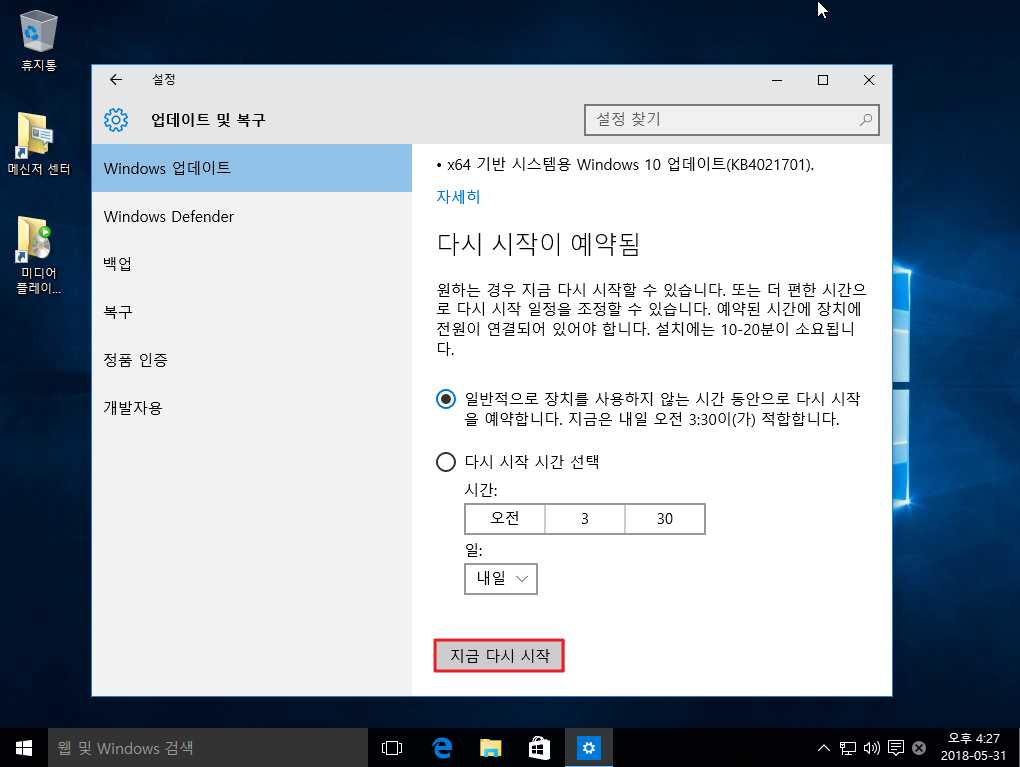The image size is (1020, 767).
Task: Open Action Center notifications icon
Action: (896, 748)
